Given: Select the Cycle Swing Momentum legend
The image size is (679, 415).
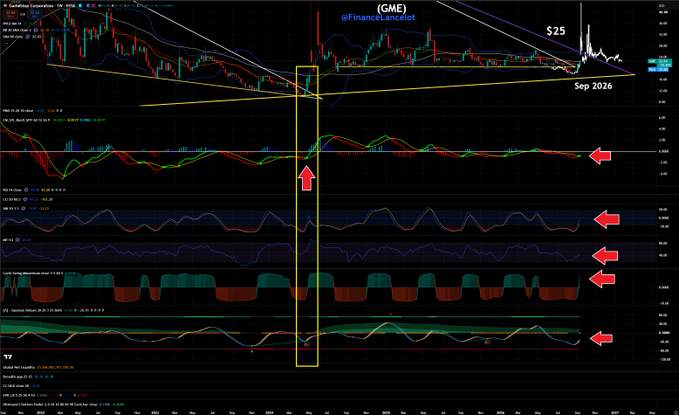Looking at the screenshot, I should tap(33, 273).
